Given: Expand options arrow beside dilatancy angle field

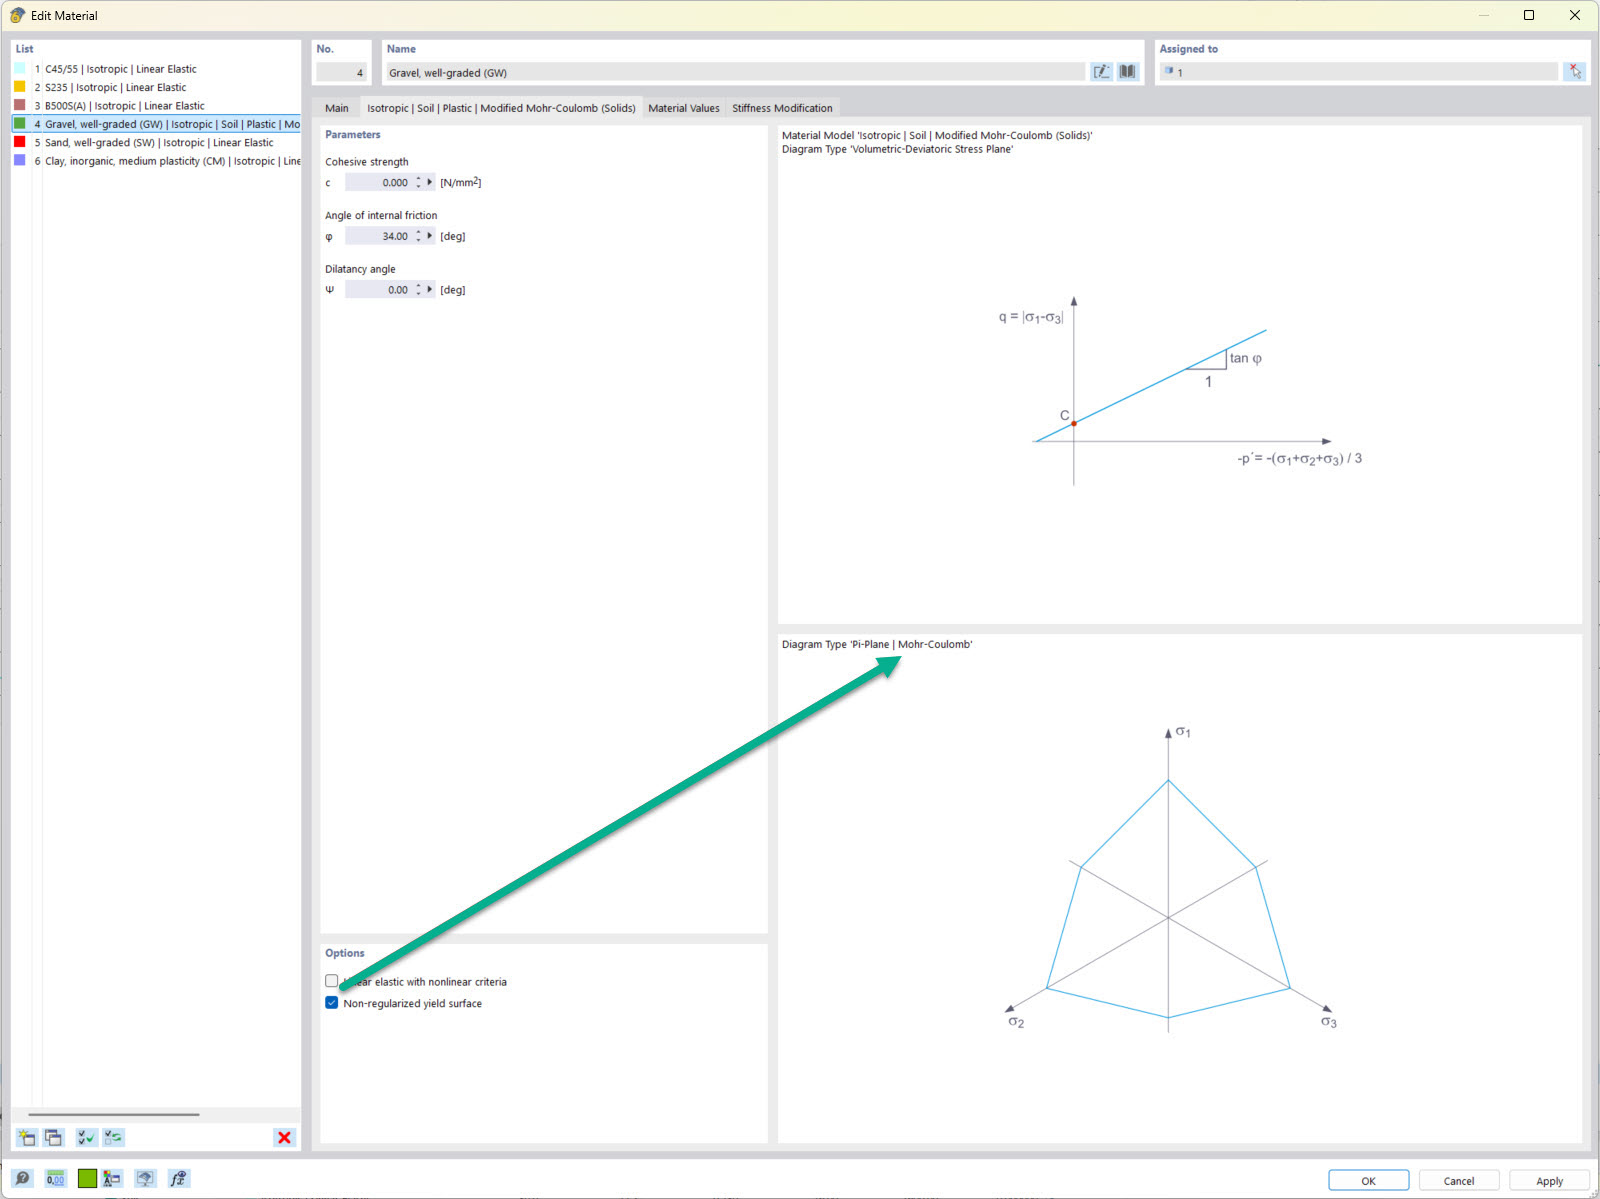Looking at the screenshot, I should pos(429,289).
